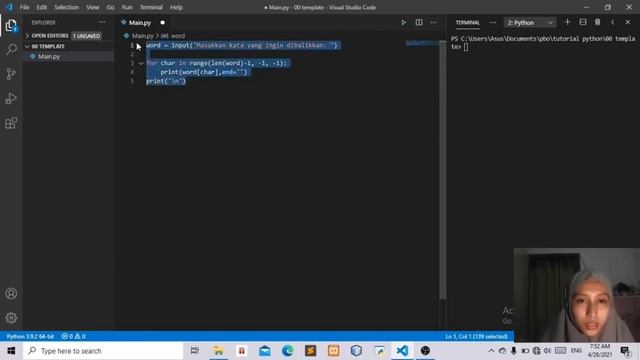Click the ENG language indicator
Image resolution: width=640 pixels, height=360 pixels.
point(576,351)
